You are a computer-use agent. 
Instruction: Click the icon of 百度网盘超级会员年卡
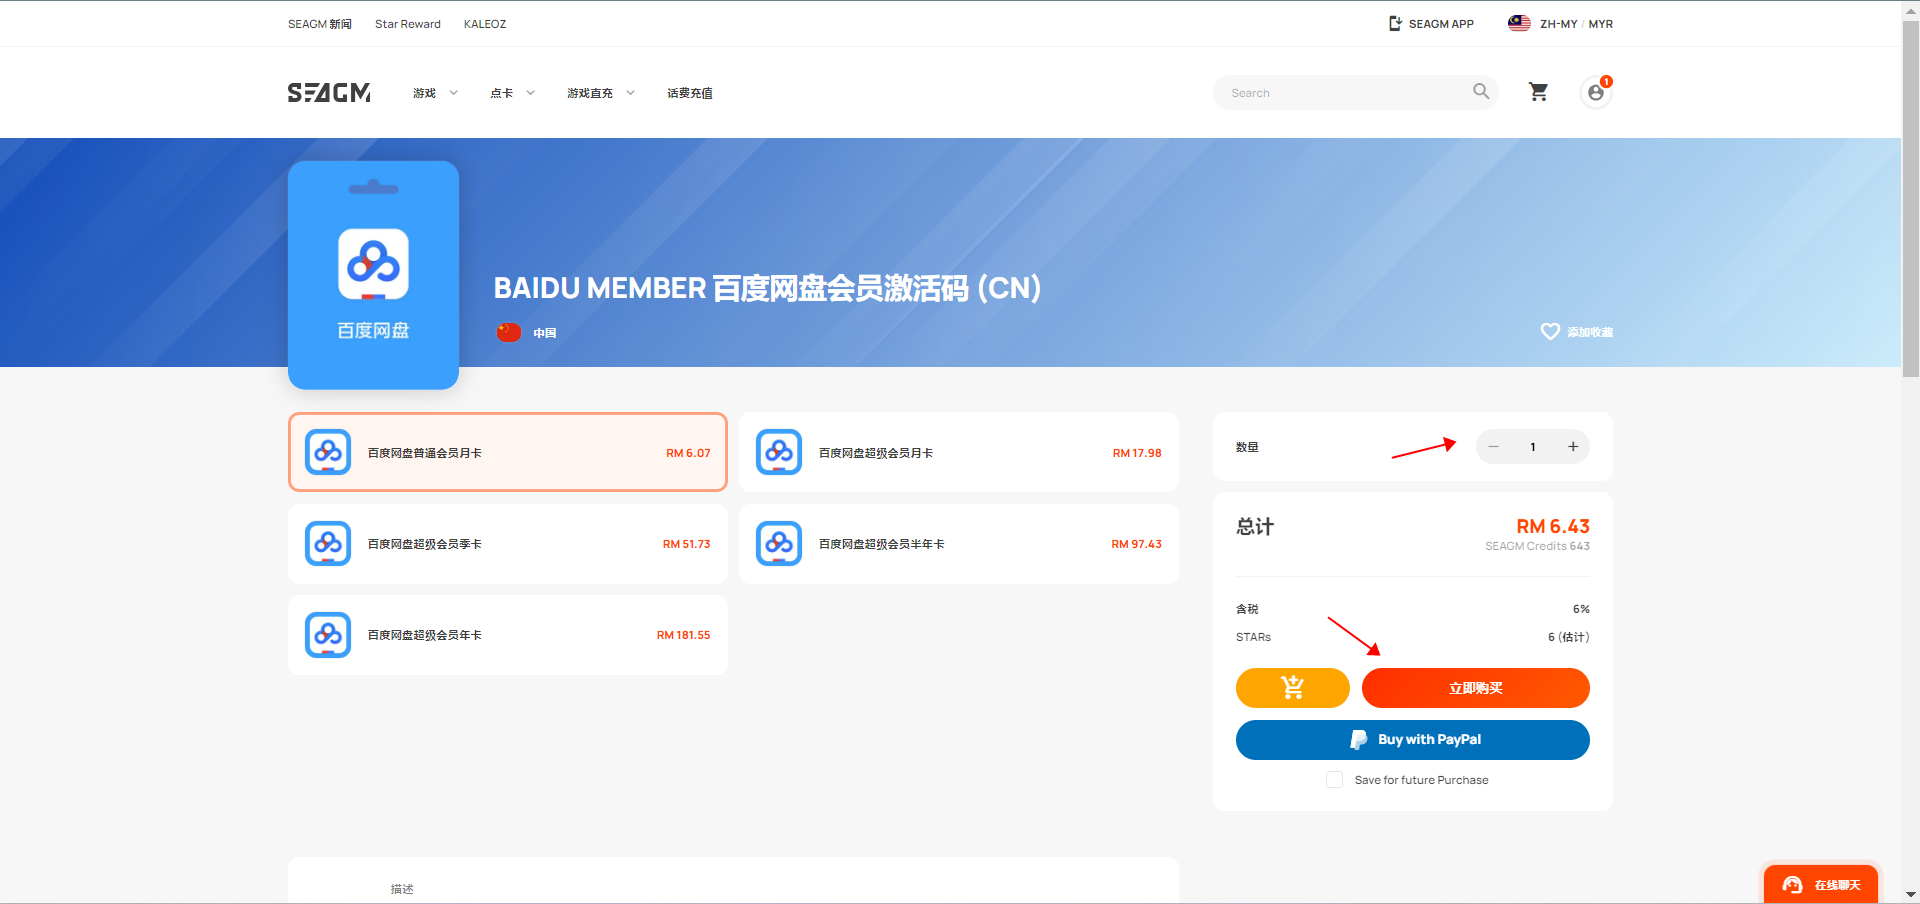pyautogui.click(x=328, y=634)
